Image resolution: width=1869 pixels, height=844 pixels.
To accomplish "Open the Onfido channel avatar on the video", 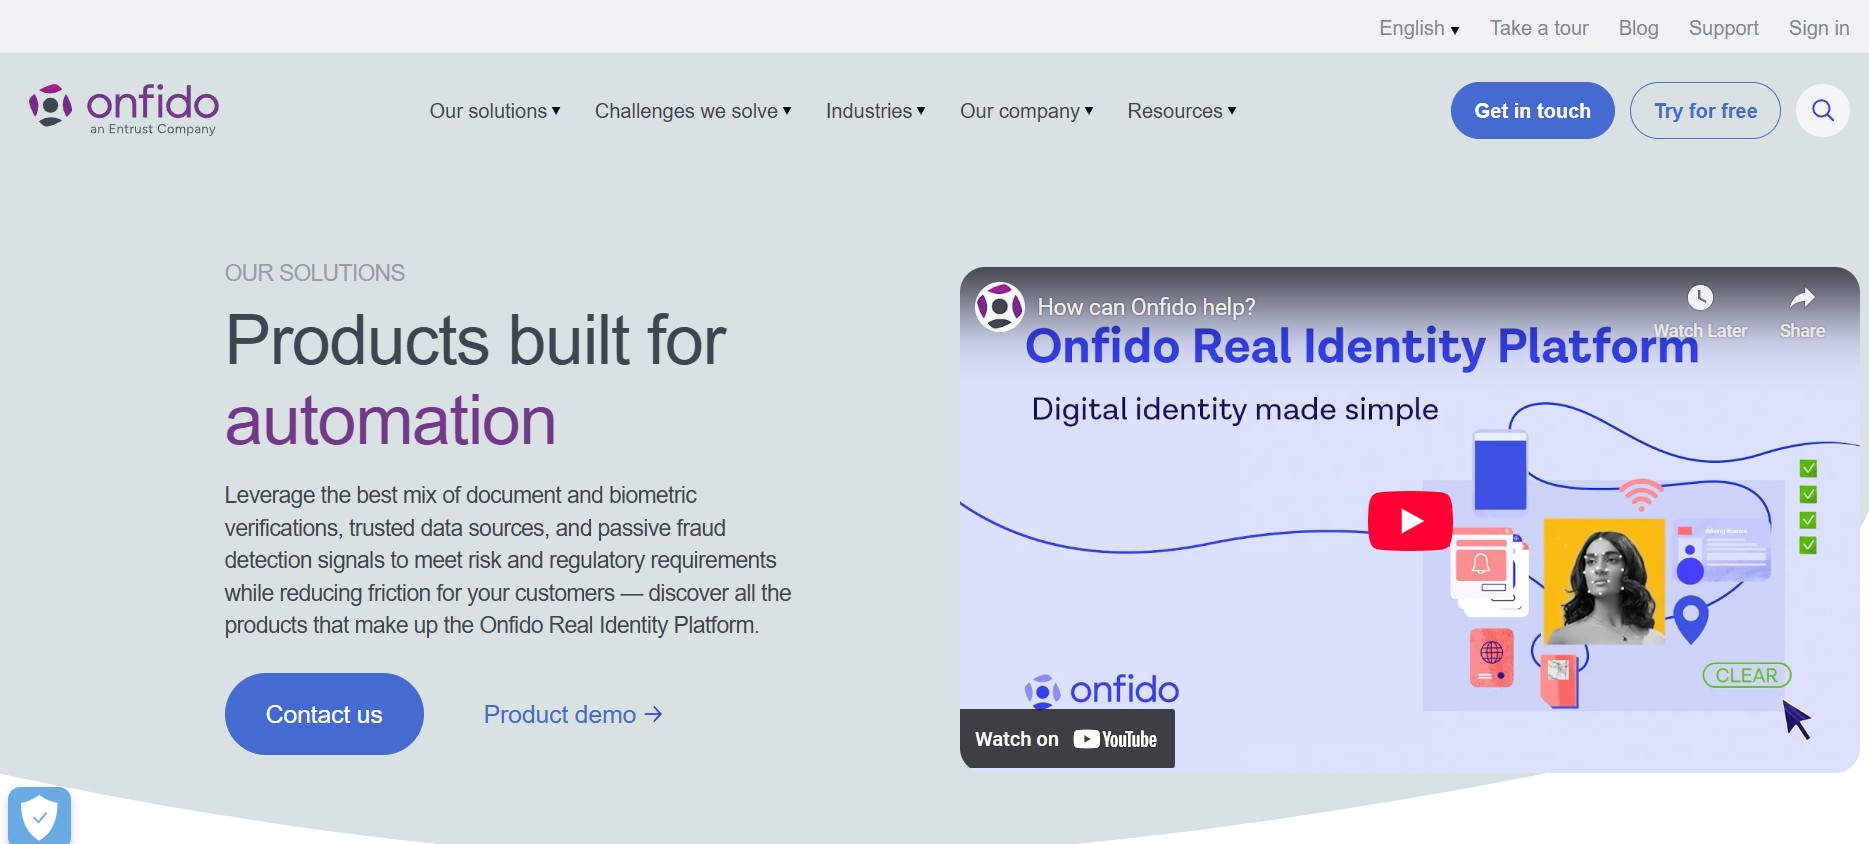I will pyautogui.click(x=1000, y=307).
